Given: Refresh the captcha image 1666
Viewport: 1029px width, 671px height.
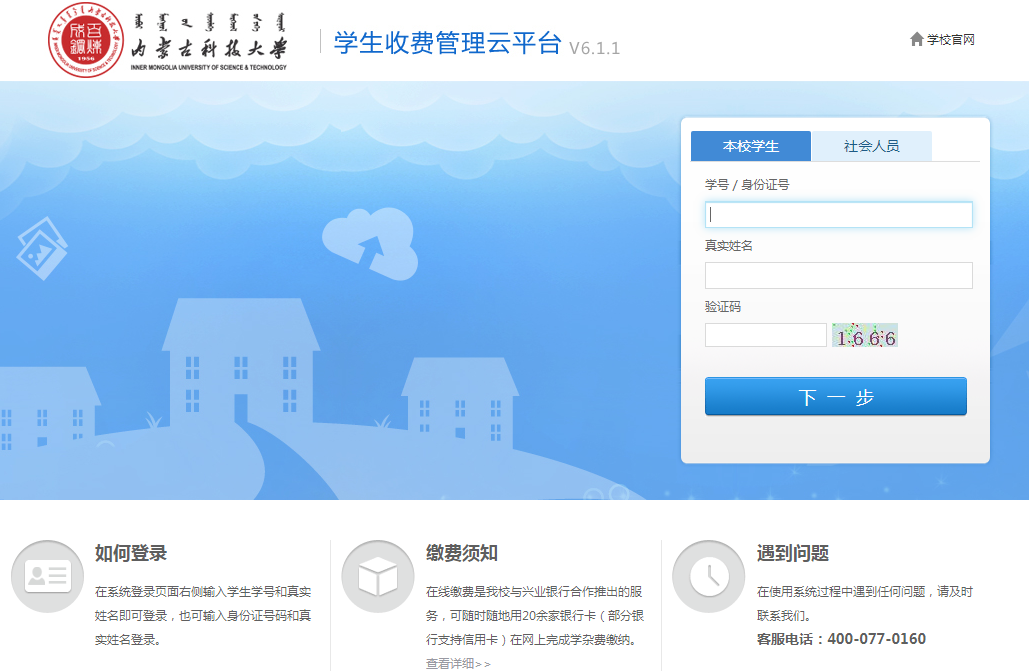Looking at the screenshot, I should click(865, 336).
